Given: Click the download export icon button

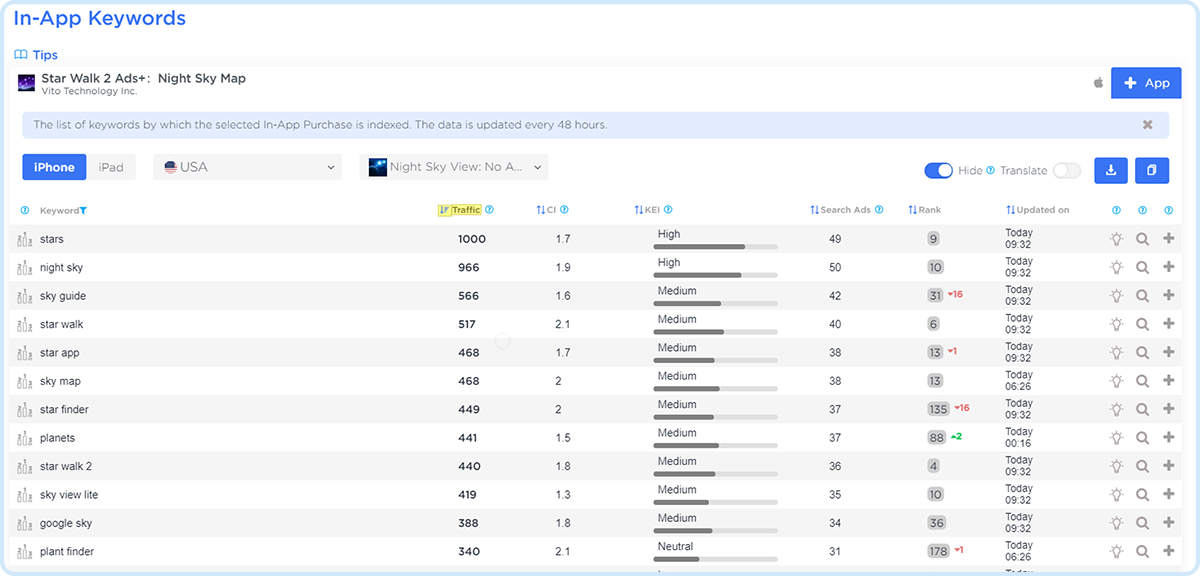Looking at the screenshot, I should pyautogui.click(x=1111, y=170).
